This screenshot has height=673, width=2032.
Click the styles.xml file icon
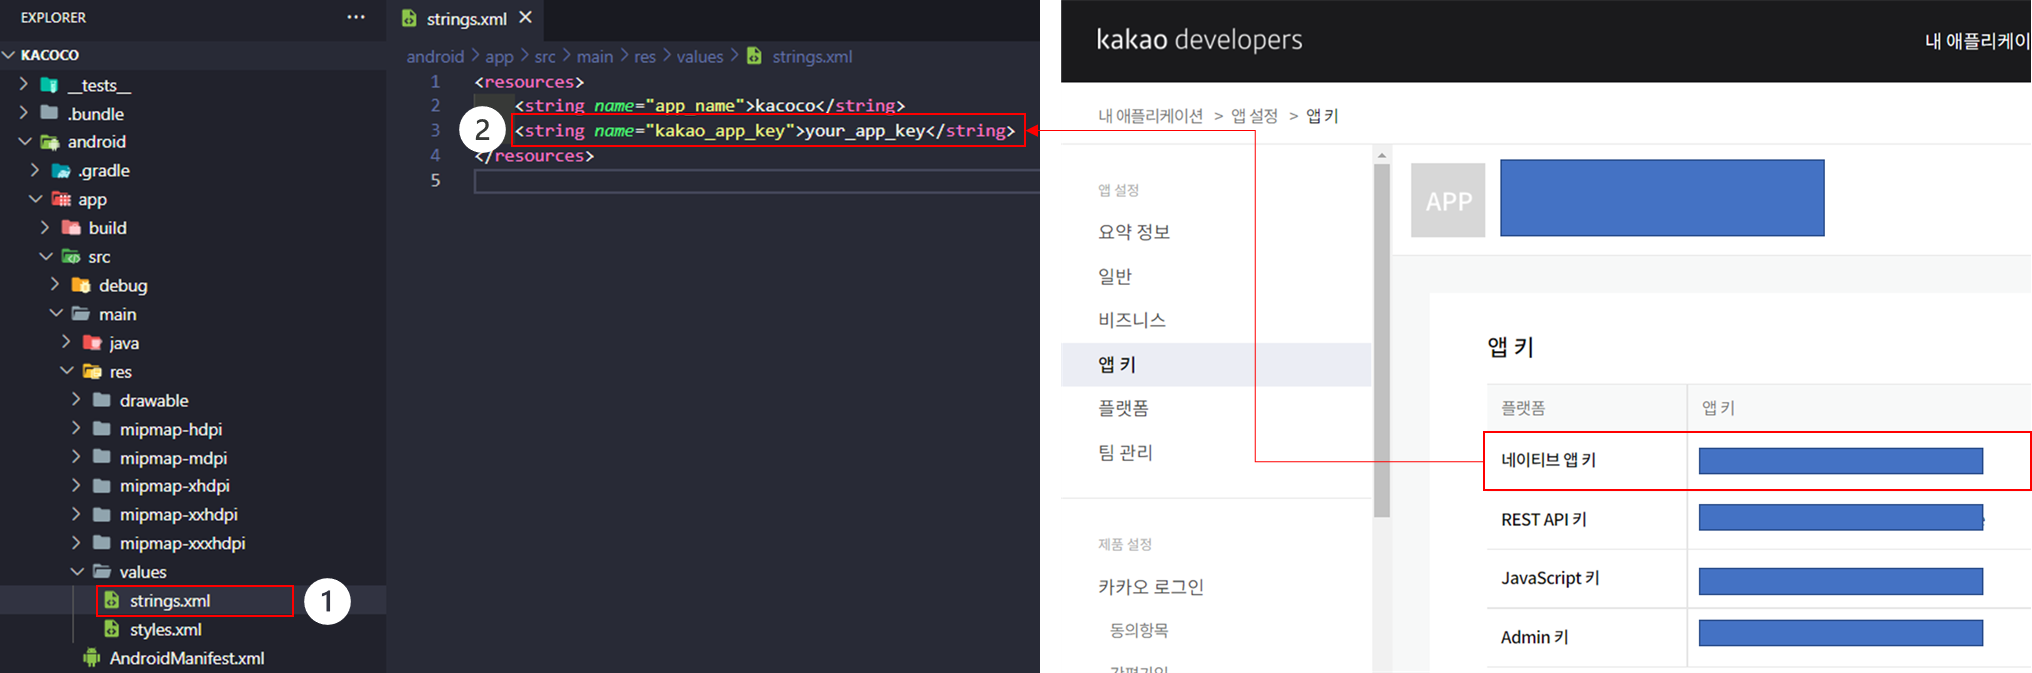(x=112, y=629)
